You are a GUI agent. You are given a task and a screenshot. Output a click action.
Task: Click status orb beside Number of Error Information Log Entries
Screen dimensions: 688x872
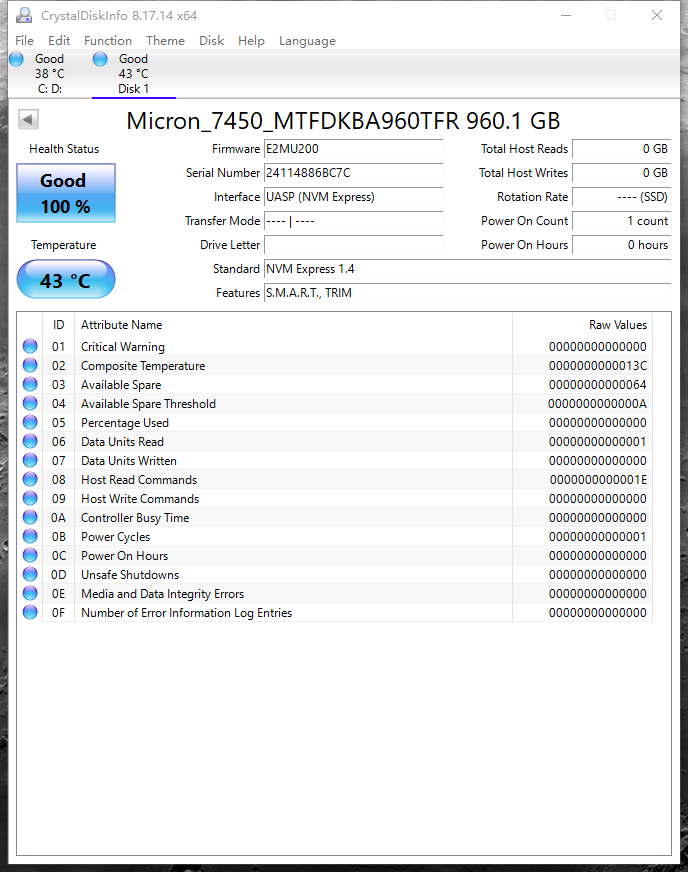[x=30, y=612]
